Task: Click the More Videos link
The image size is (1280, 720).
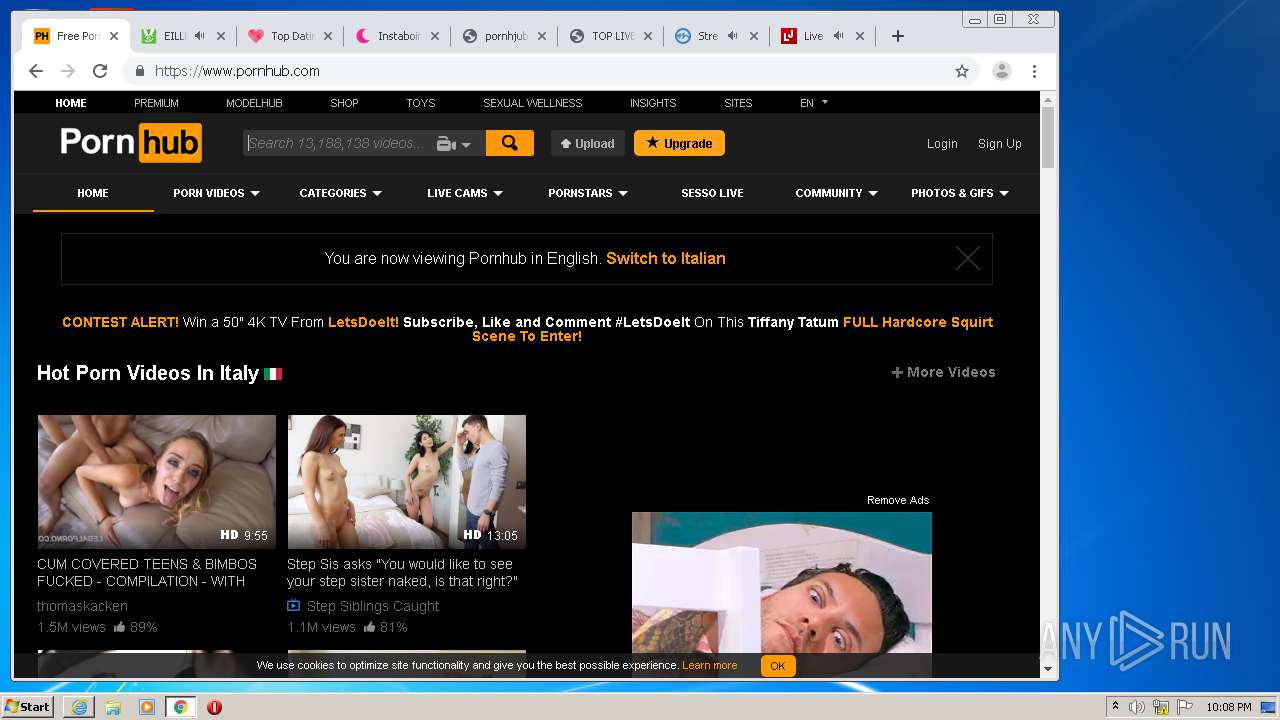Action: tap(943, 372)
